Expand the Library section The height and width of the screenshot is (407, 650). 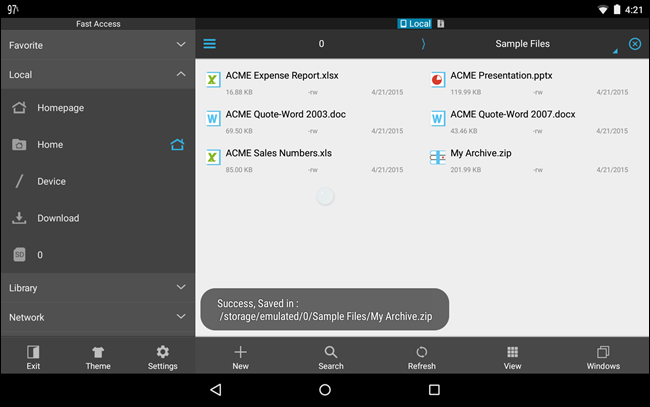point(97,288)
